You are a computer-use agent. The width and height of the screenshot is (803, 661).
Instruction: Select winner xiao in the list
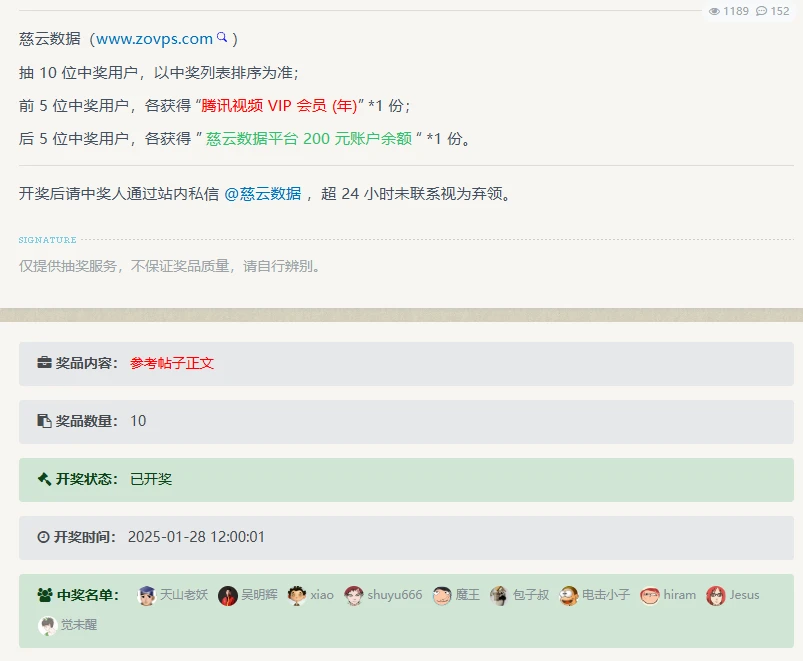(321, 595)
